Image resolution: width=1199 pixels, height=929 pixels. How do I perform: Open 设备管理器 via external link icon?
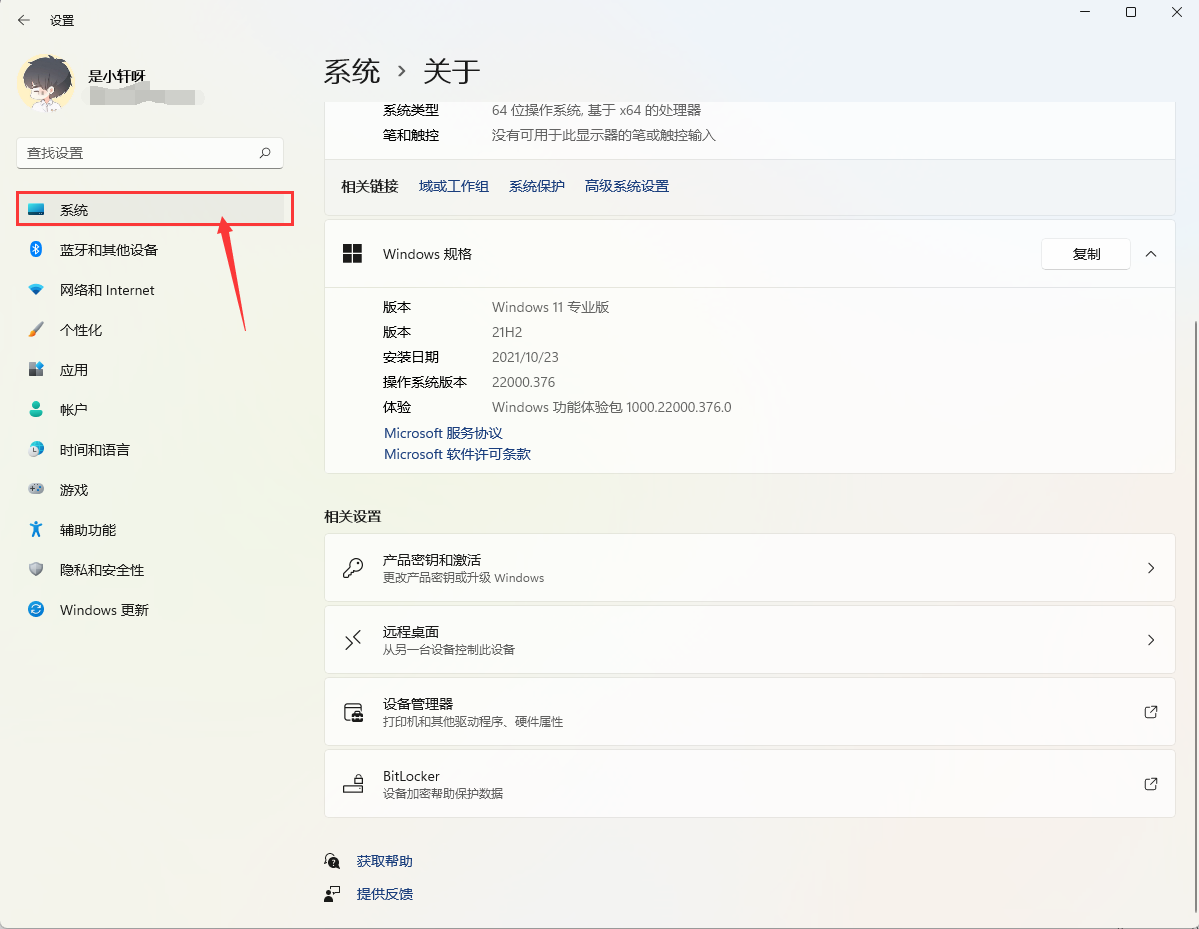1150,712
